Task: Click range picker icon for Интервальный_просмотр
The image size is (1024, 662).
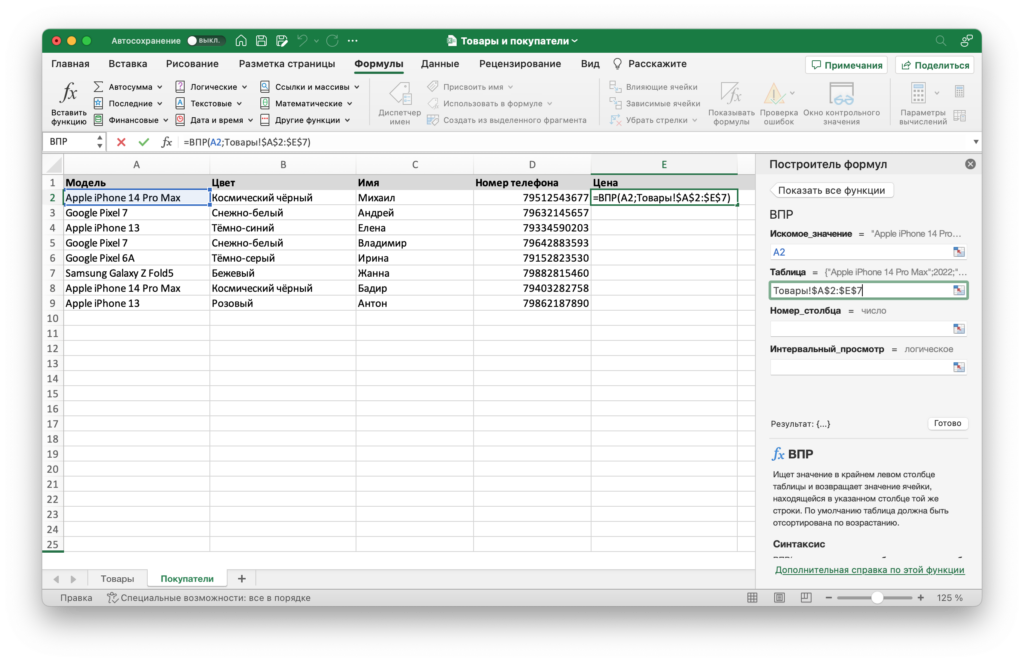Action: point(958,367)
